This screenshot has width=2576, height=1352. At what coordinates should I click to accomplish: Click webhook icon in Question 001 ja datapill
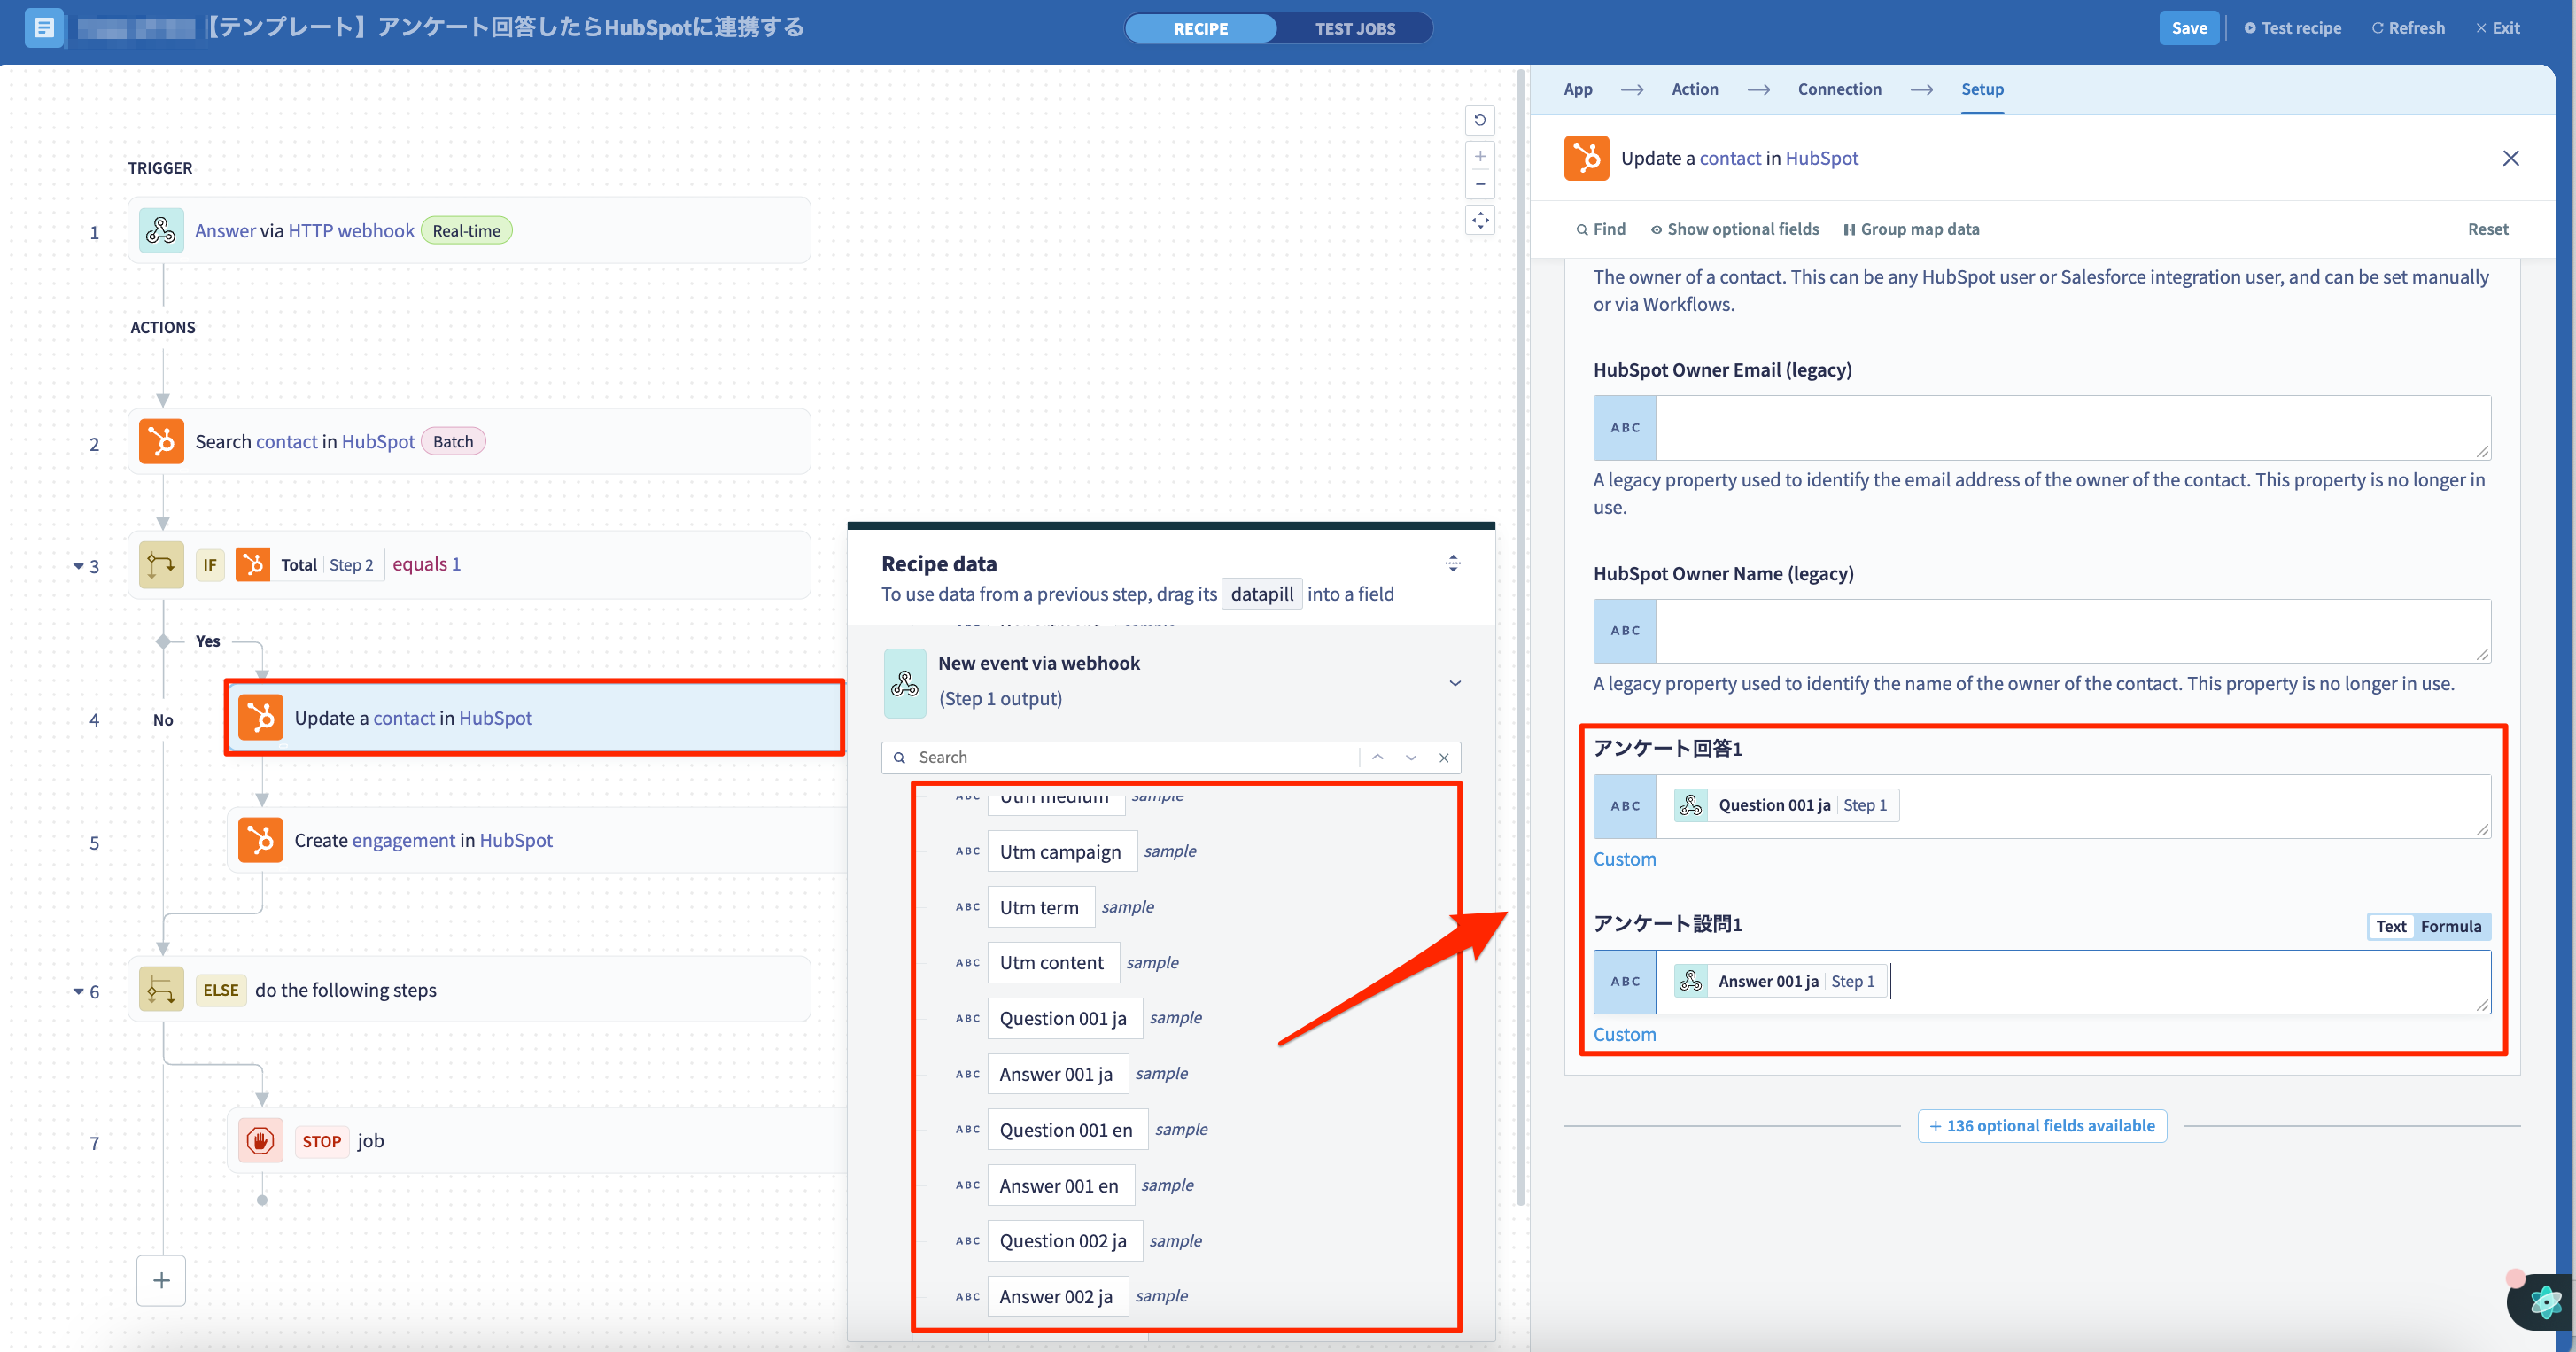coord(1691,805)
